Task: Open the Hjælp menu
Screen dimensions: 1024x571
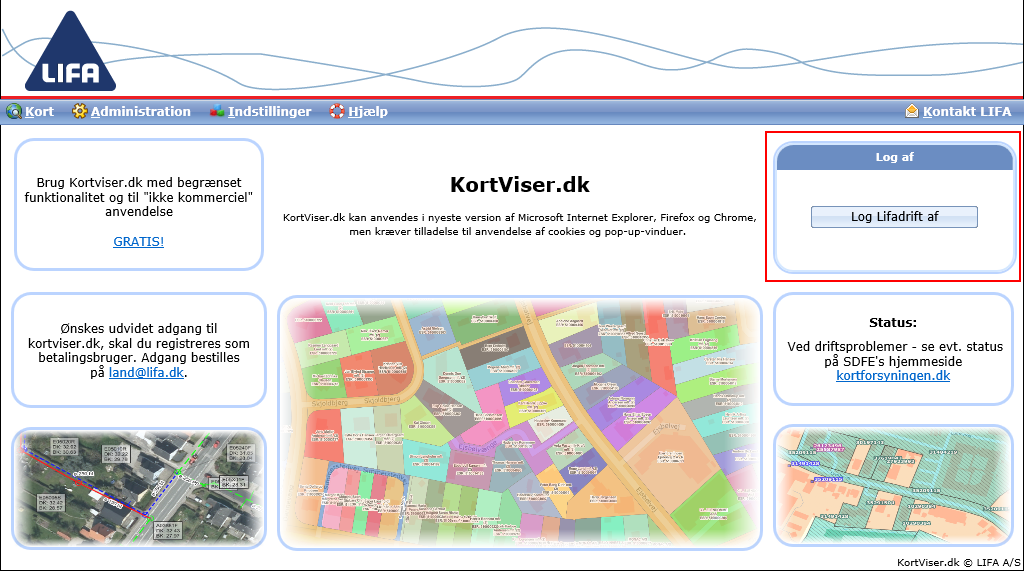Action: [x=368, y=112]
